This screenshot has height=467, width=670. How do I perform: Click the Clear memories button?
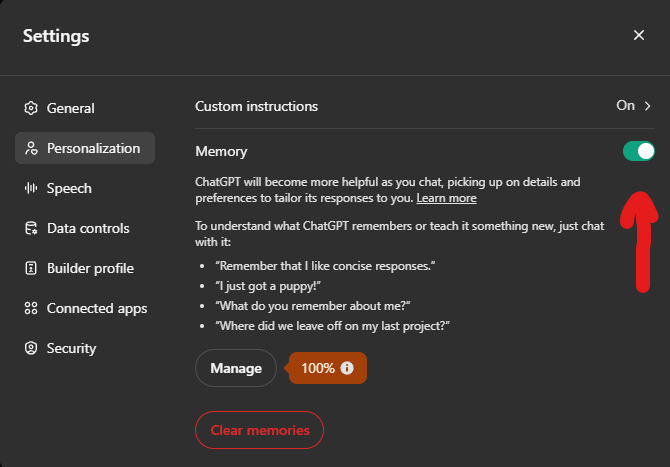pos(259,430)
